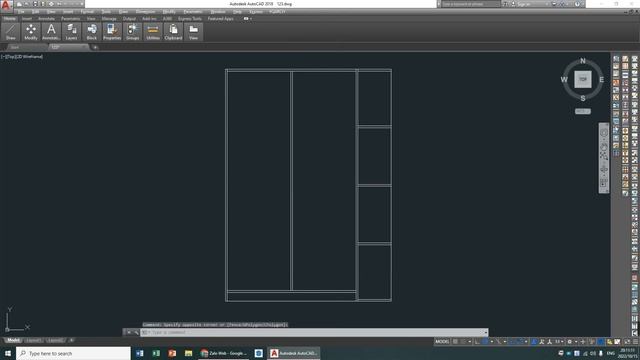
Task: Open the status bar customization menu icon
Action: point(635,342)
